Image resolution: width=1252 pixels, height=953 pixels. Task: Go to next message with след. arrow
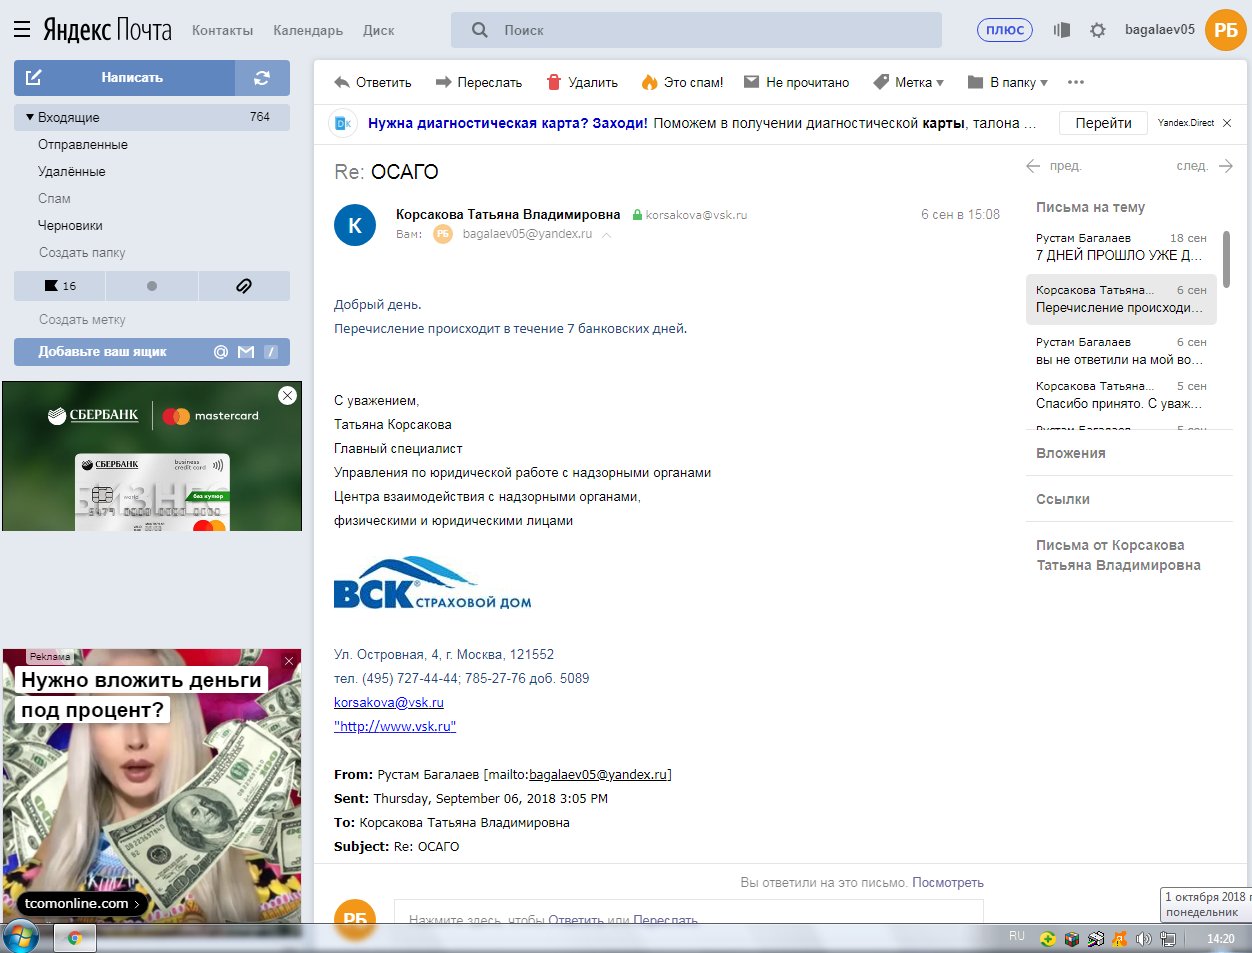[1204, 166]
